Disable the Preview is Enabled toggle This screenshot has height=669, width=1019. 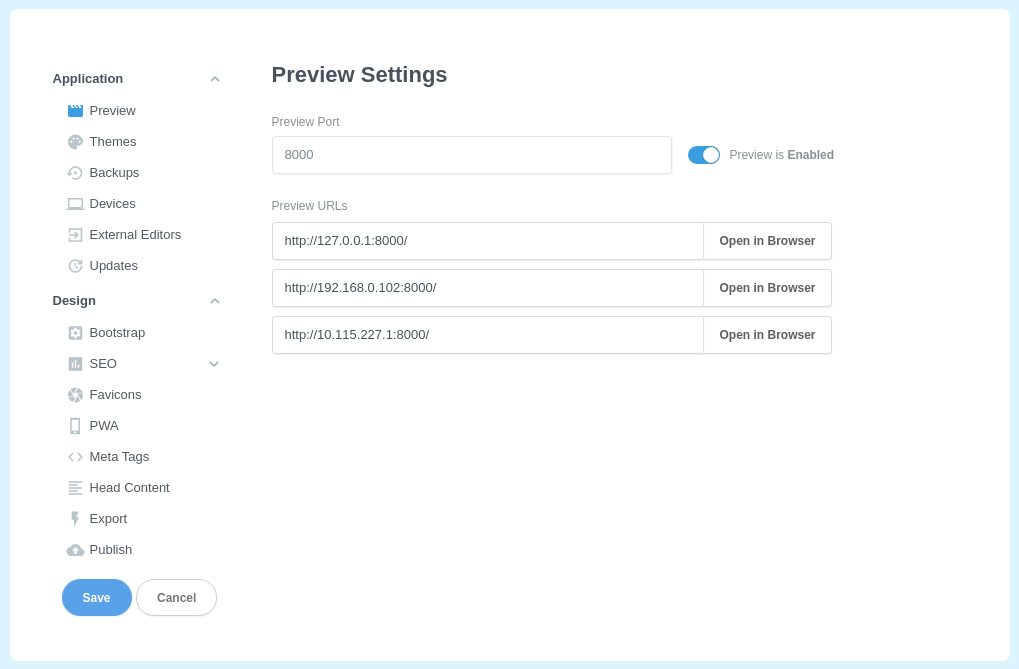(x=703, y=154)
